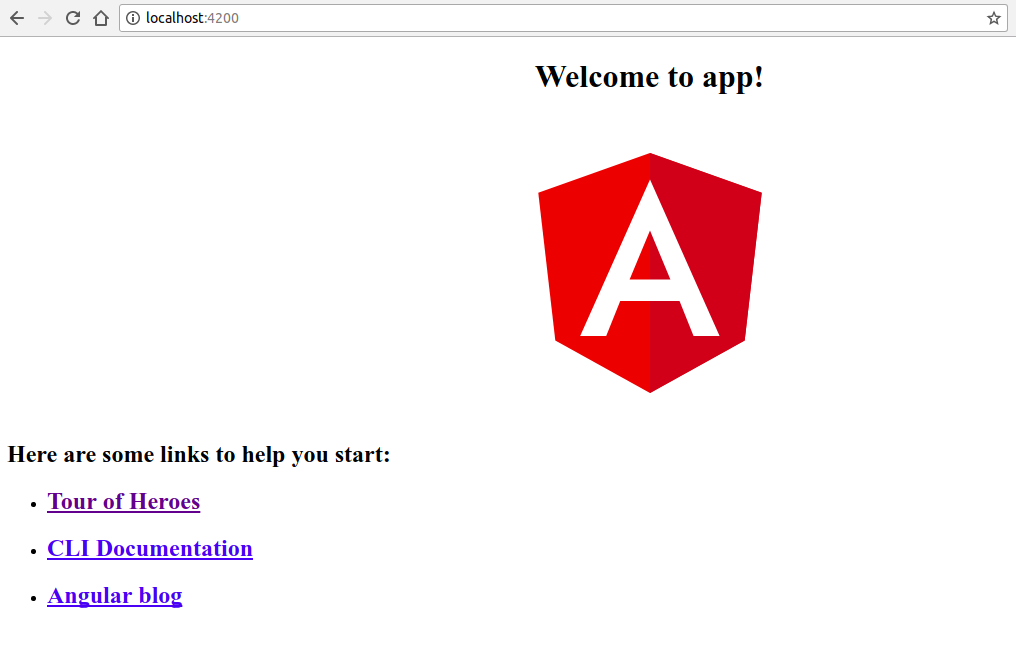Toggle the bookmark star for this page
This screenshot has width=1016, height=650.
coord(993,17)
